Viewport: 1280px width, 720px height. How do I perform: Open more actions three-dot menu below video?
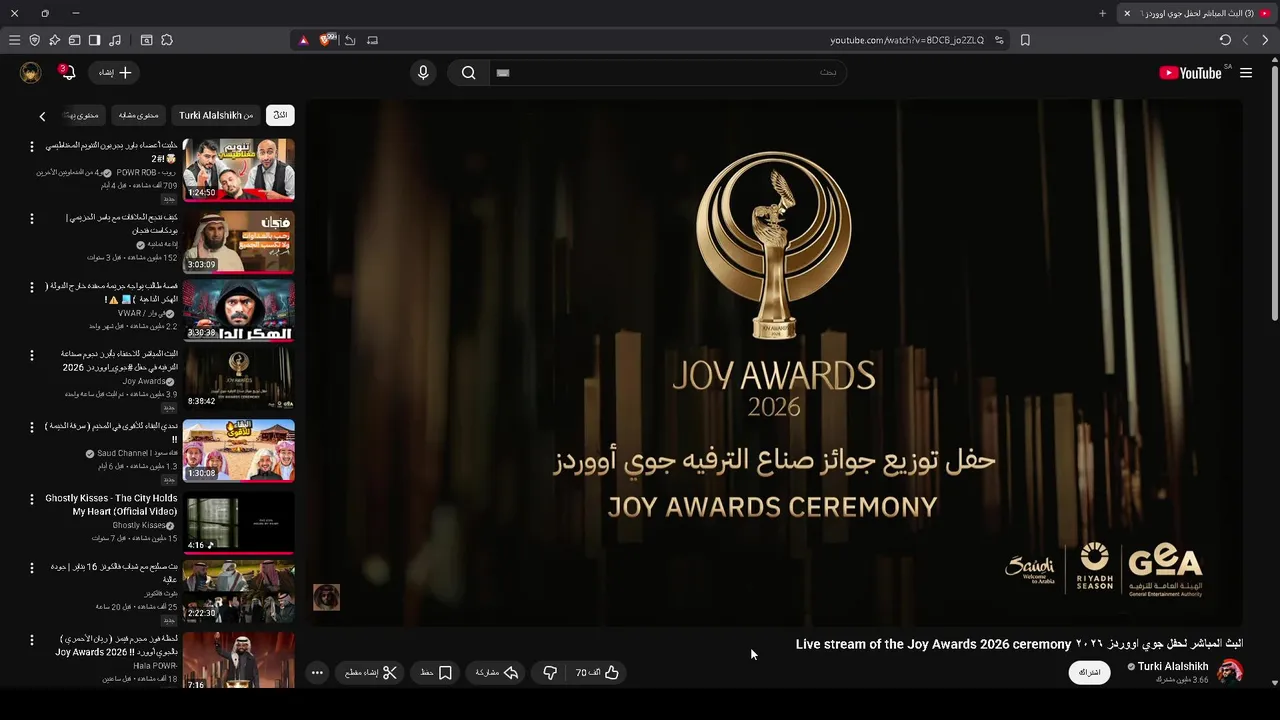point(317,673)
